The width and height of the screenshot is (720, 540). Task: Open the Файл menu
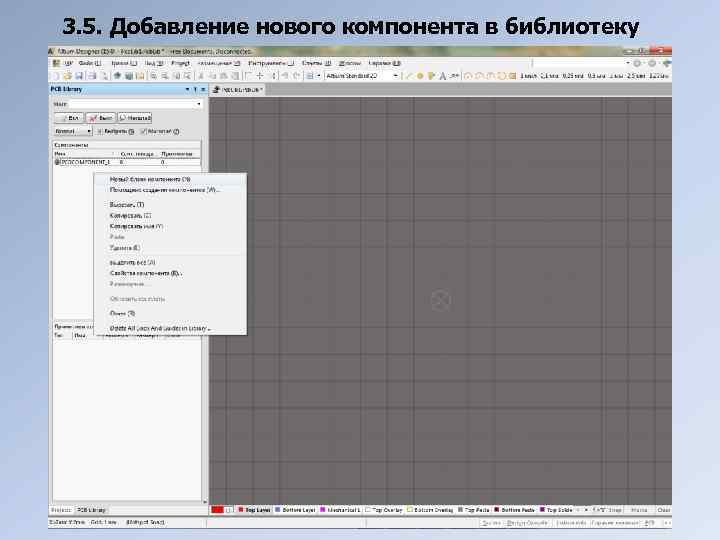point(90,63)
